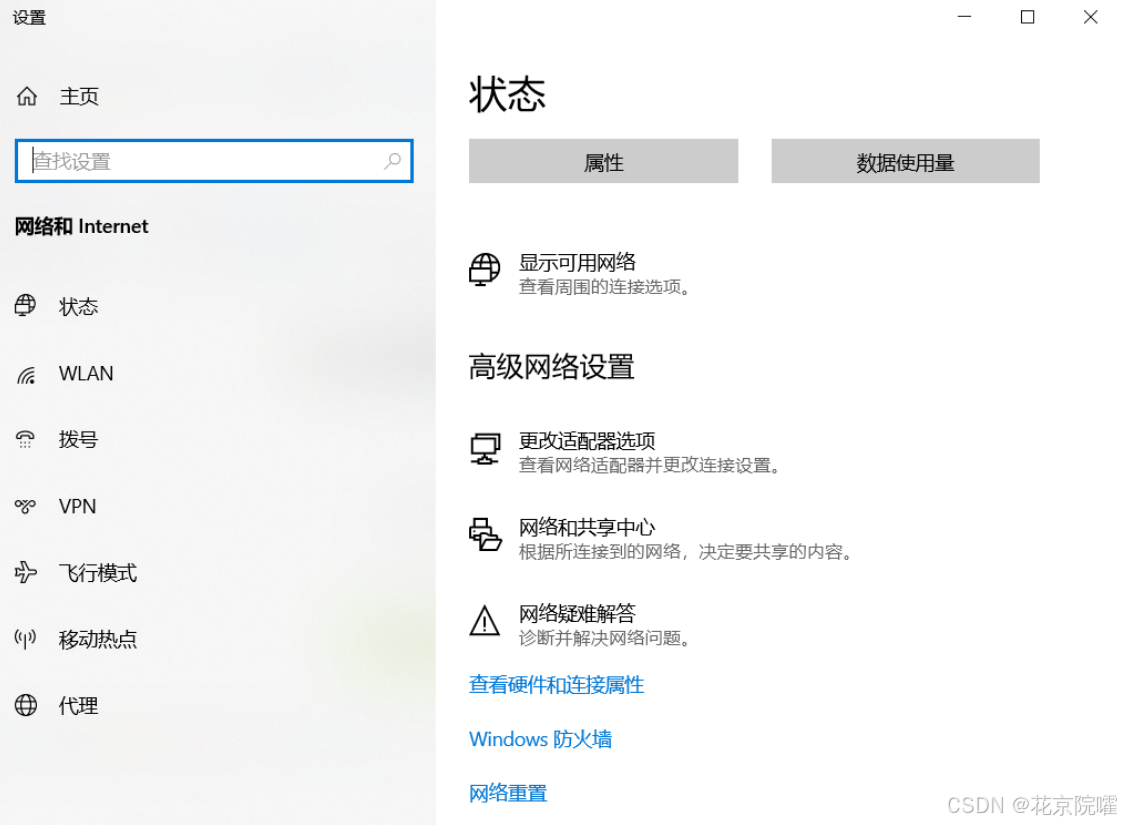Maximize the Settings window

(x=1027, y=16)
